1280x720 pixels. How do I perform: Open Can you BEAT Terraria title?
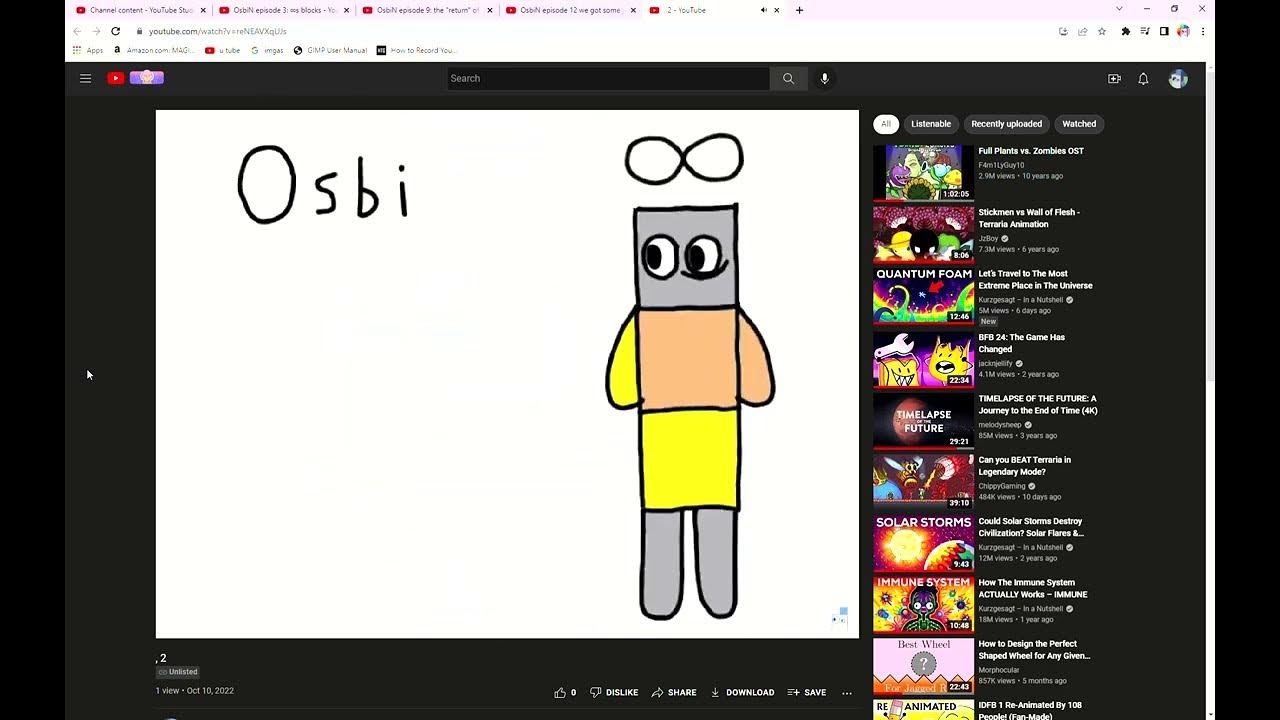click(1025, 466)
